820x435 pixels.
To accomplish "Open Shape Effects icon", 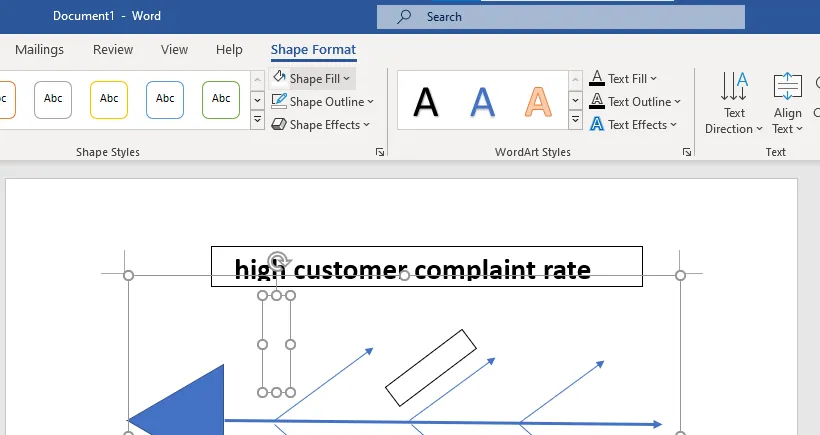I will coord(279,125).
